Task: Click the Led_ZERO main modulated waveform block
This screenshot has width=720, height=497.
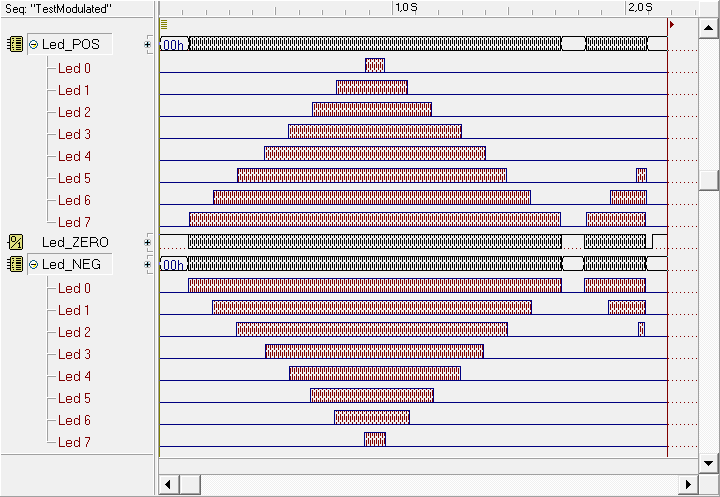Action: click(x=375, y=242)
